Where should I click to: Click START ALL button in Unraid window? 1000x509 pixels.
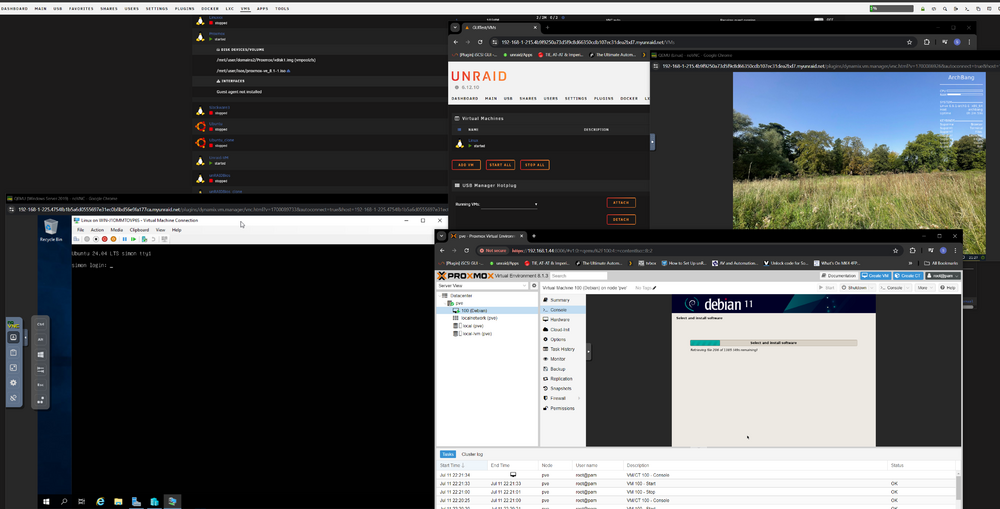click(501, 165)
